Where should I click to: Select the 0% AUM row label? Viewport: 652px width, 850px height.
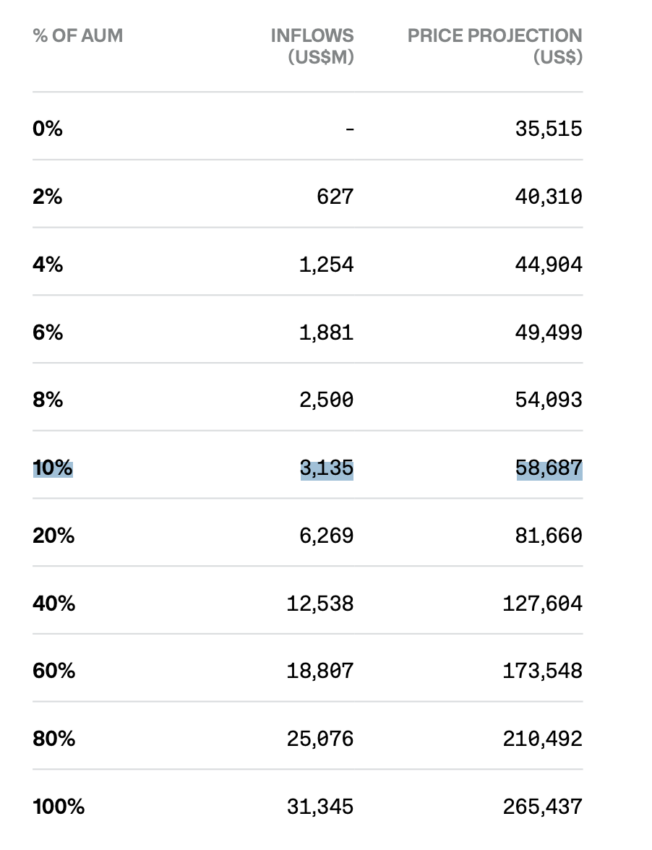tap(47, 129)
